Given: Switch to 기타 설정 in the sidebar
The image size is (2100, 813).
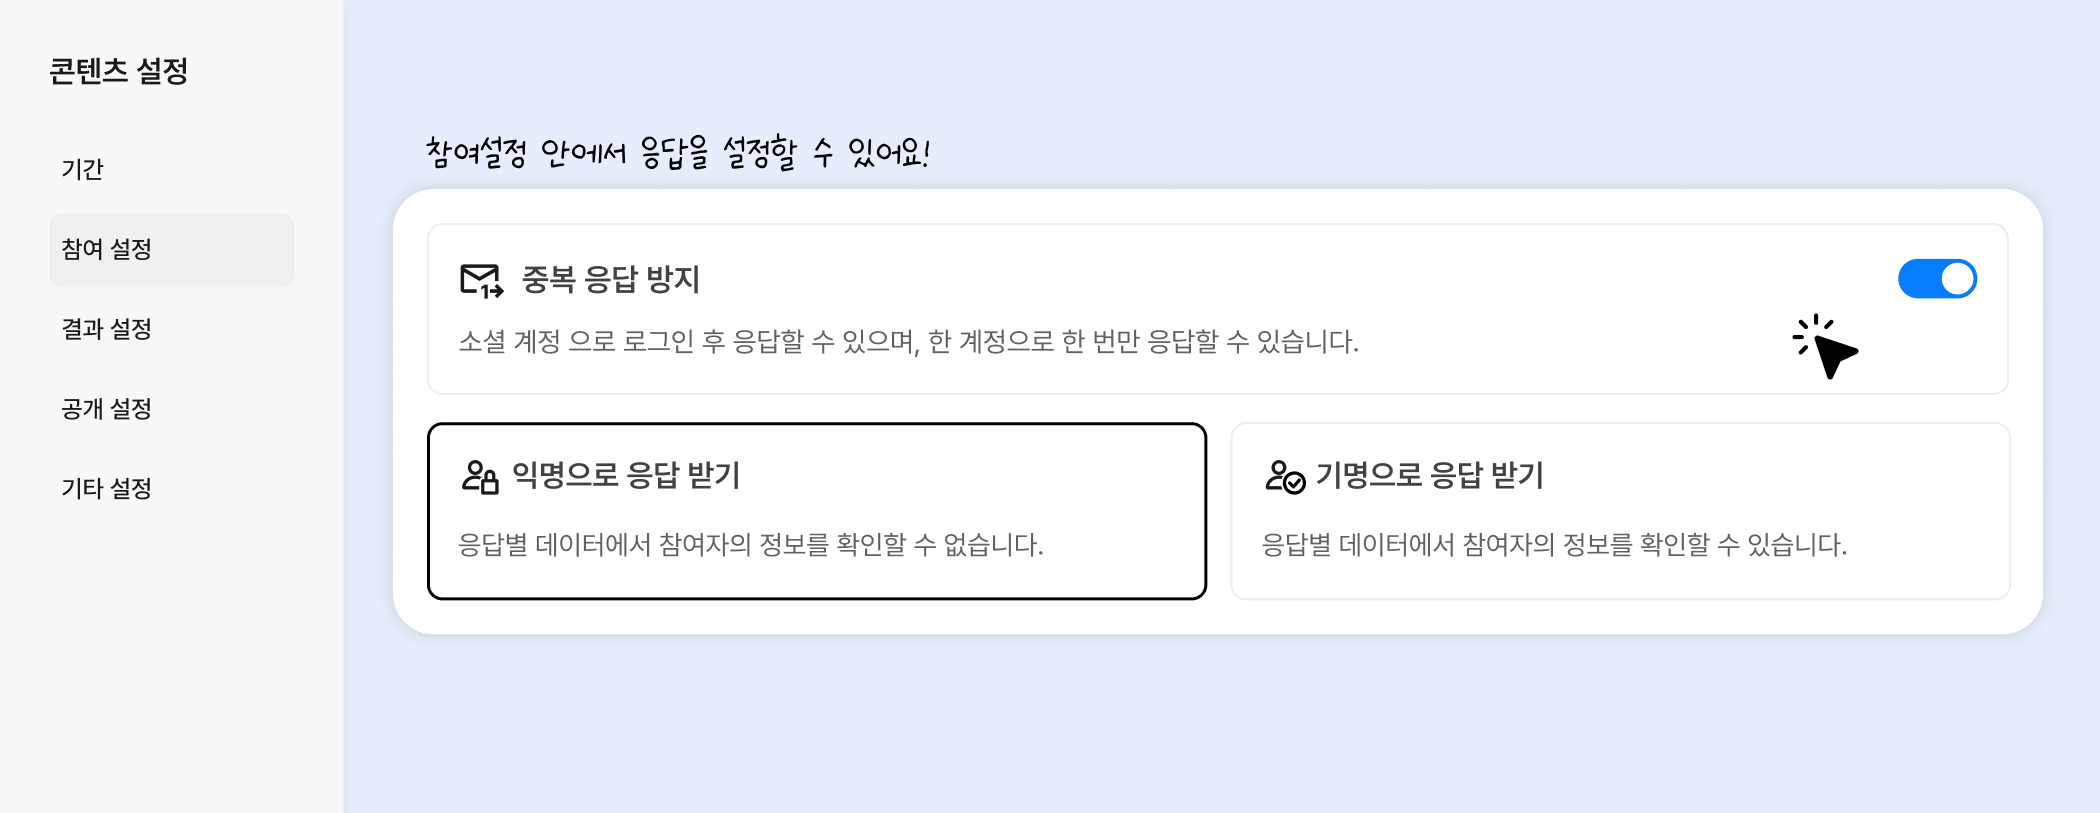Looking at the screenshot, I should [107, 489].
